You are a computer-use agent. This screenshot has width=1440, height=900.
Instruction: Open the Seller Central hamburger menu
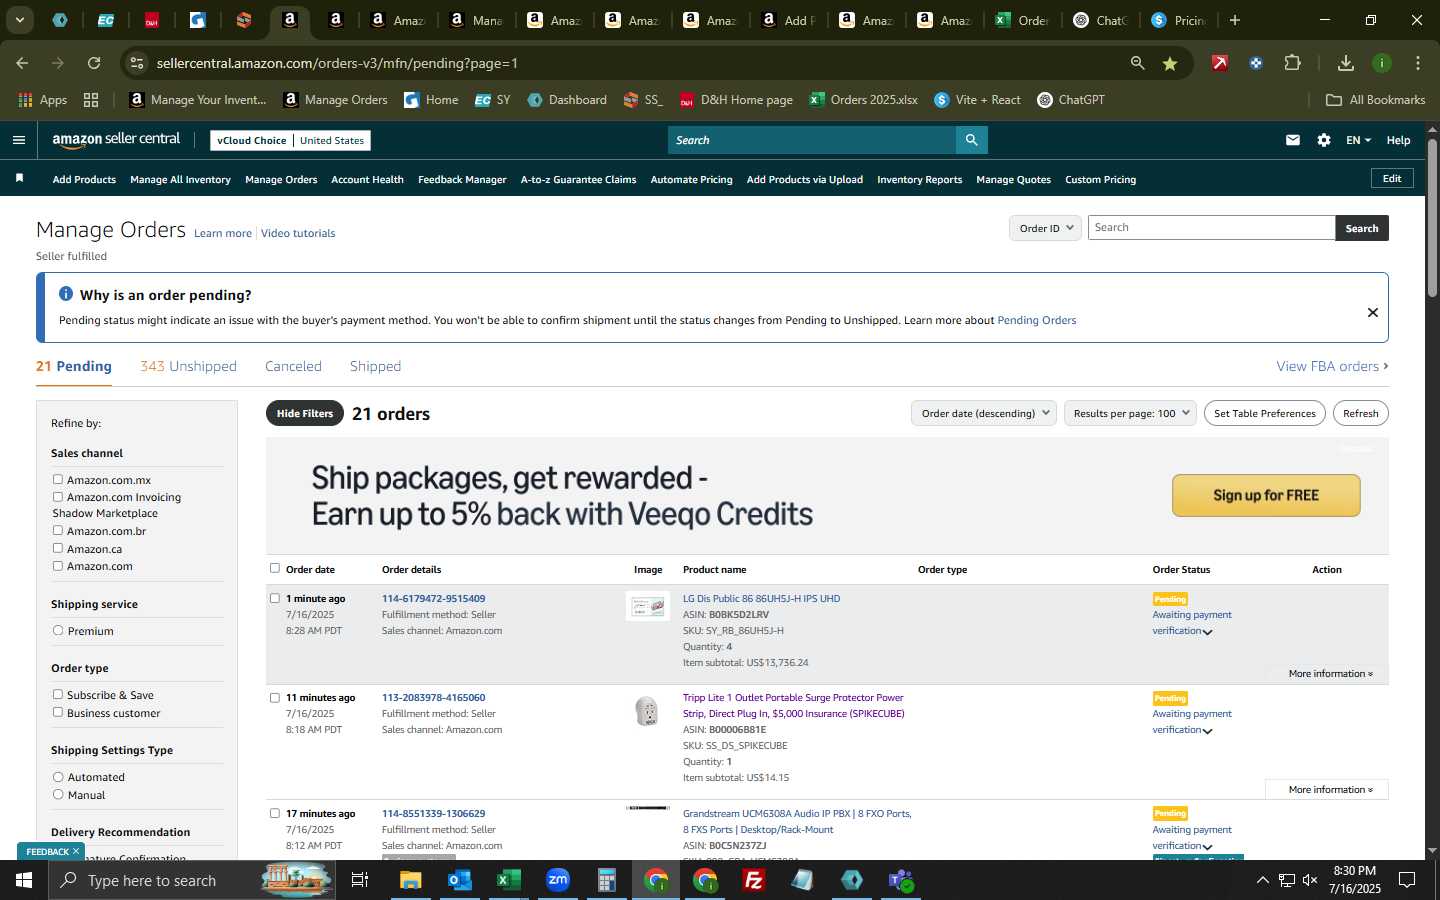18,140
